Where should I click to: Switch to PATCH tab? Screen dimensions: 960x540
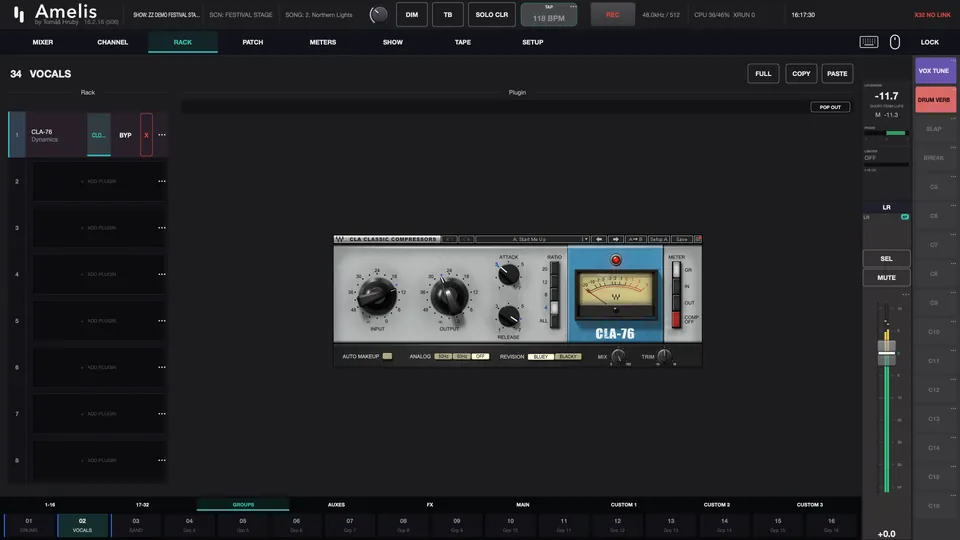point(252,42)
